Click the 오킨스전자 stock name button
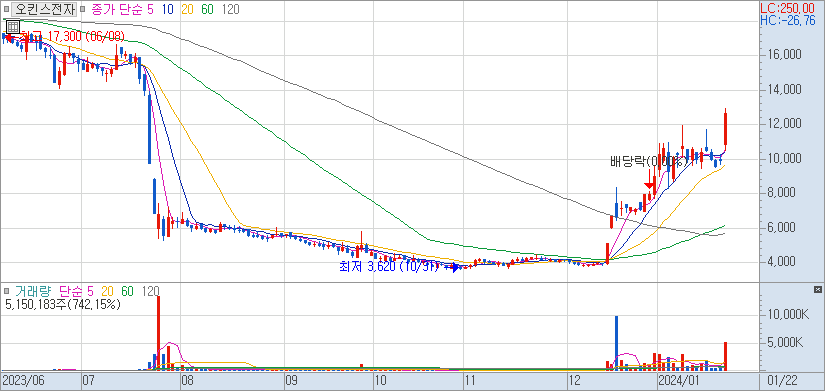Screen dimensions: 825x391 (x=44, y=9)
